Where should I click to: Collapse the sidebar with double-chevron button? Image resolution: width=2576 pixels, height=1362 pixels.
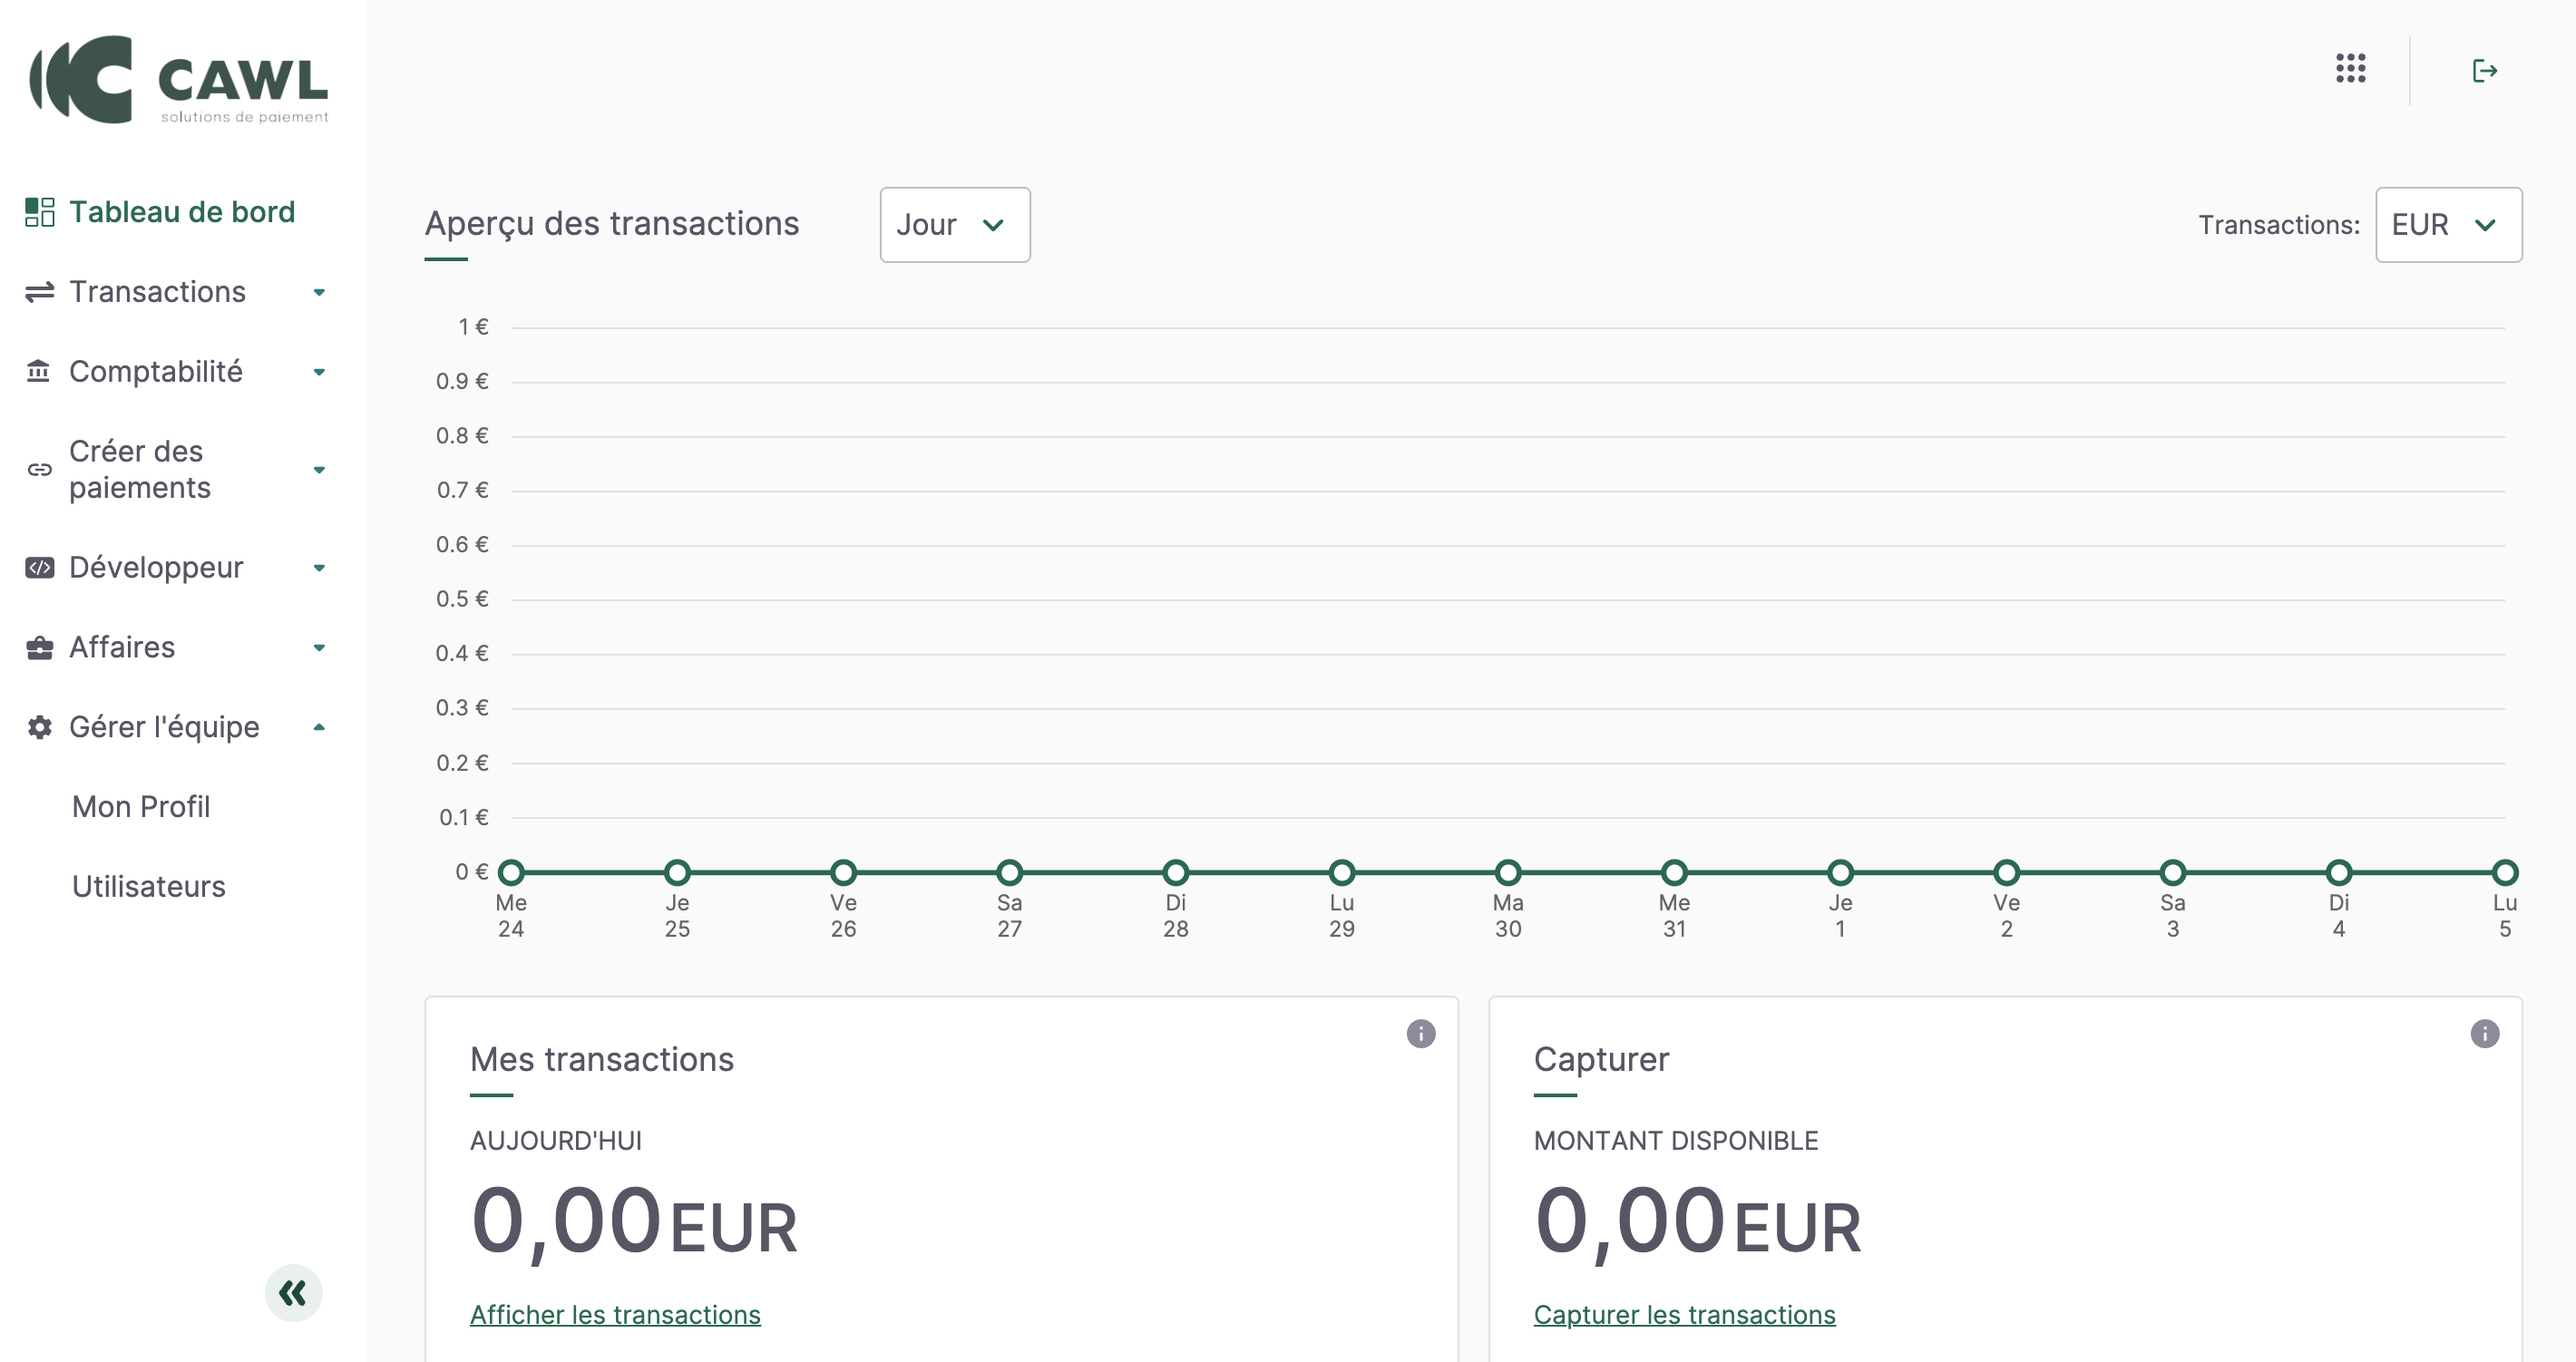click(x=293, y=1293)
